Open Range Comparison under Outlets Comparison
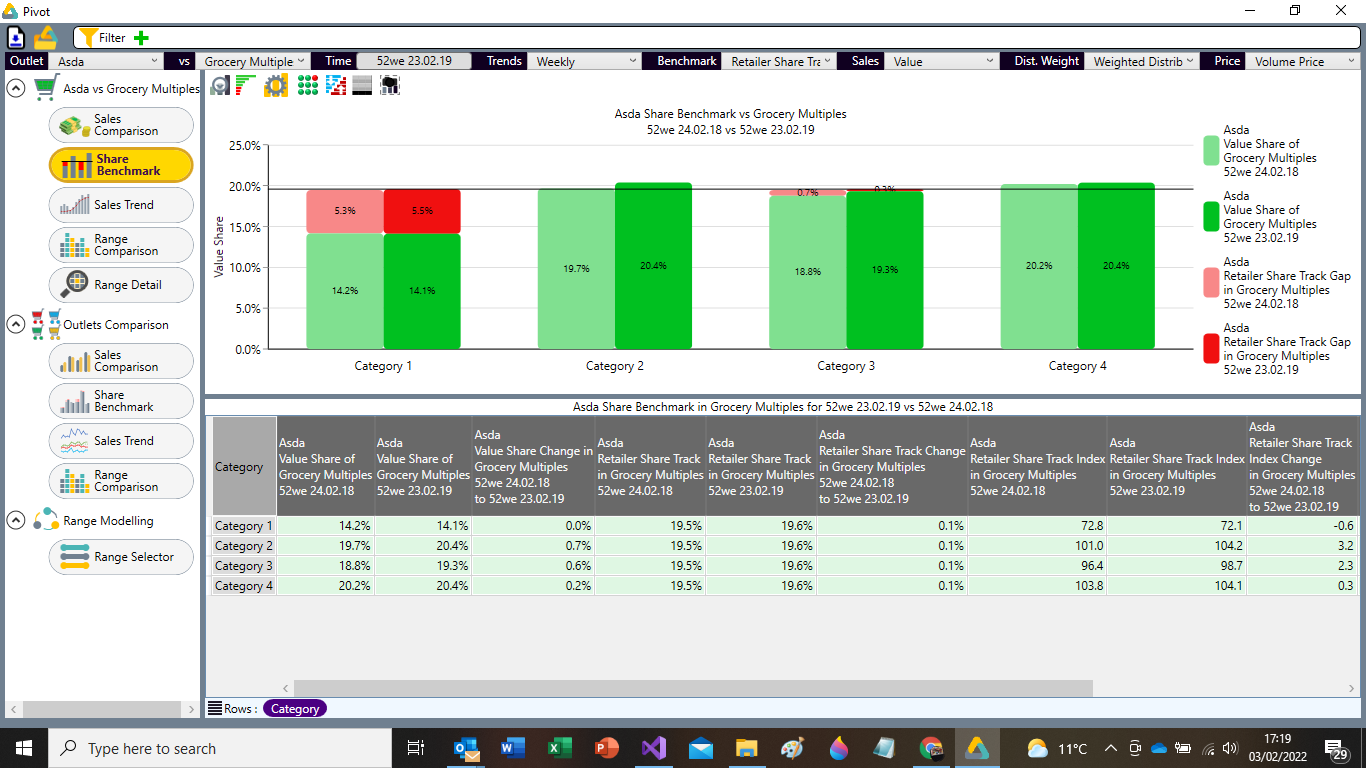The image size is (1366, 768). [x=121, y=481]
